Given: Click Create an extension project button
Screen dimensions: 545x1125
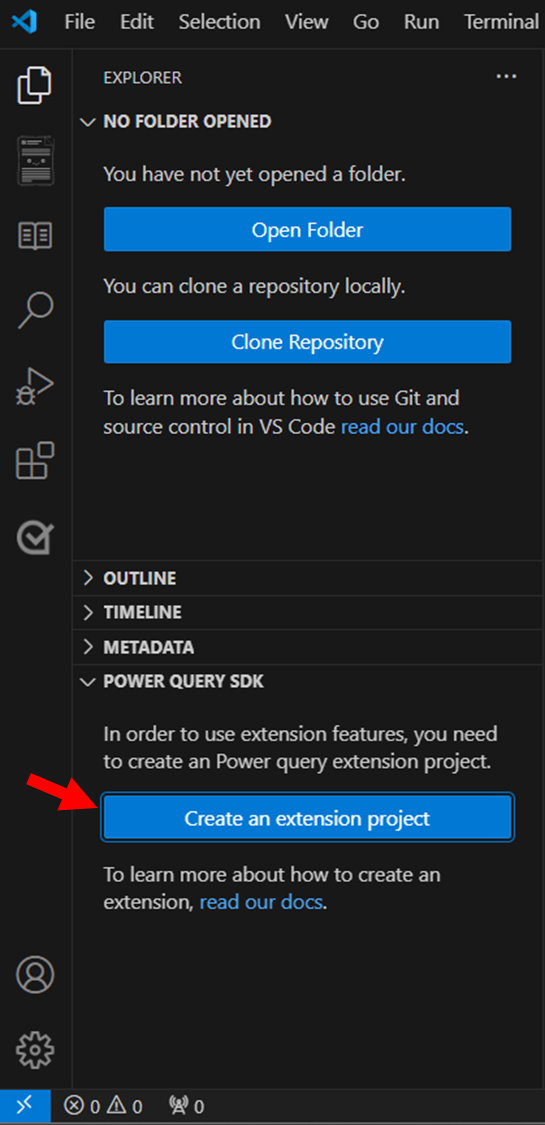Looking at the screenshot, I should [x=307, y=818].
